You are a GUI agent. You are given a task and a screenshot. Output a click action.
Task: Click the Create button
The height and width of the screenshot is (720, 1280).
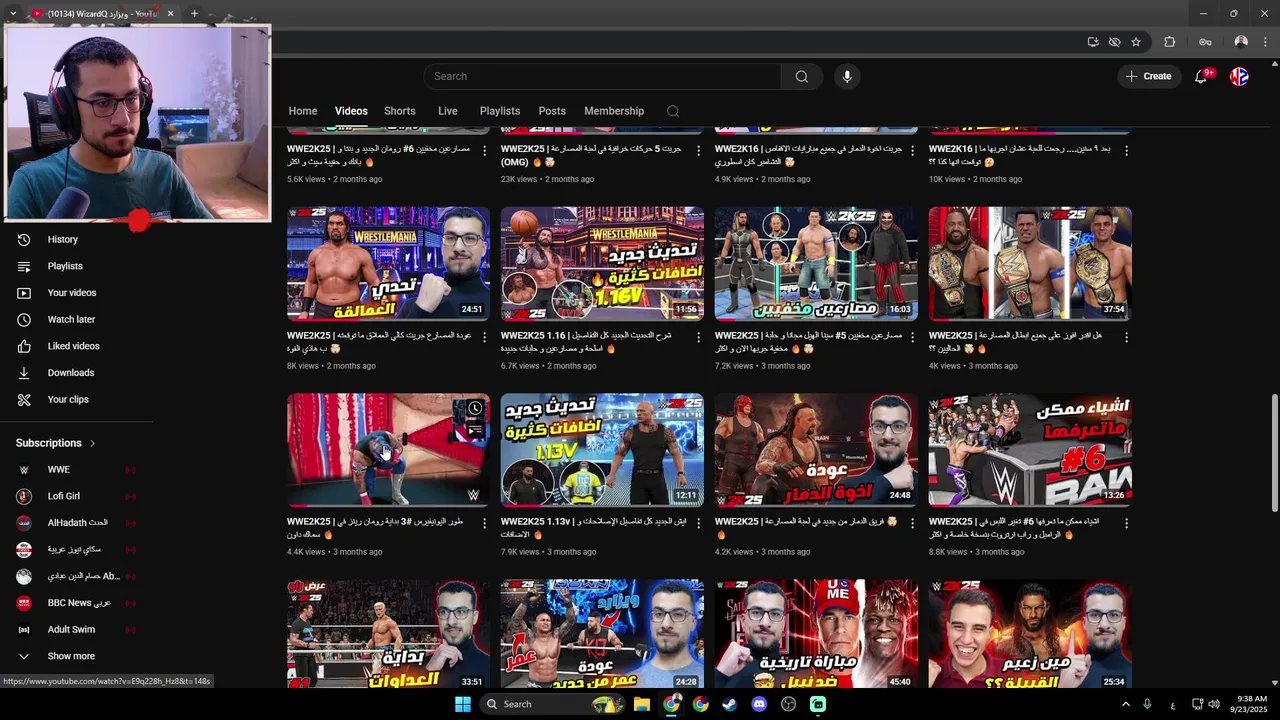click(1148, 76)
